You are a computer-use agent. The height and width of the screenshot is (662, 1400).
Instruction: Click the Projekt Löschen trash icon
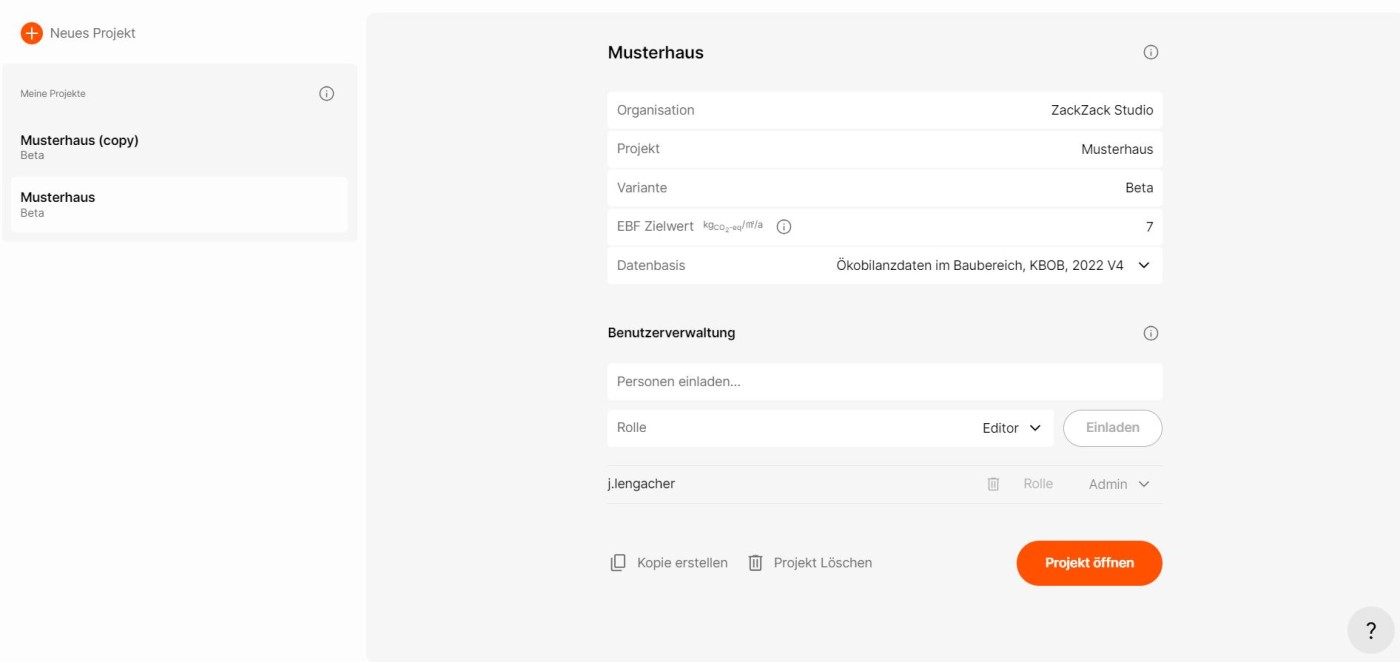click(756, 563)
